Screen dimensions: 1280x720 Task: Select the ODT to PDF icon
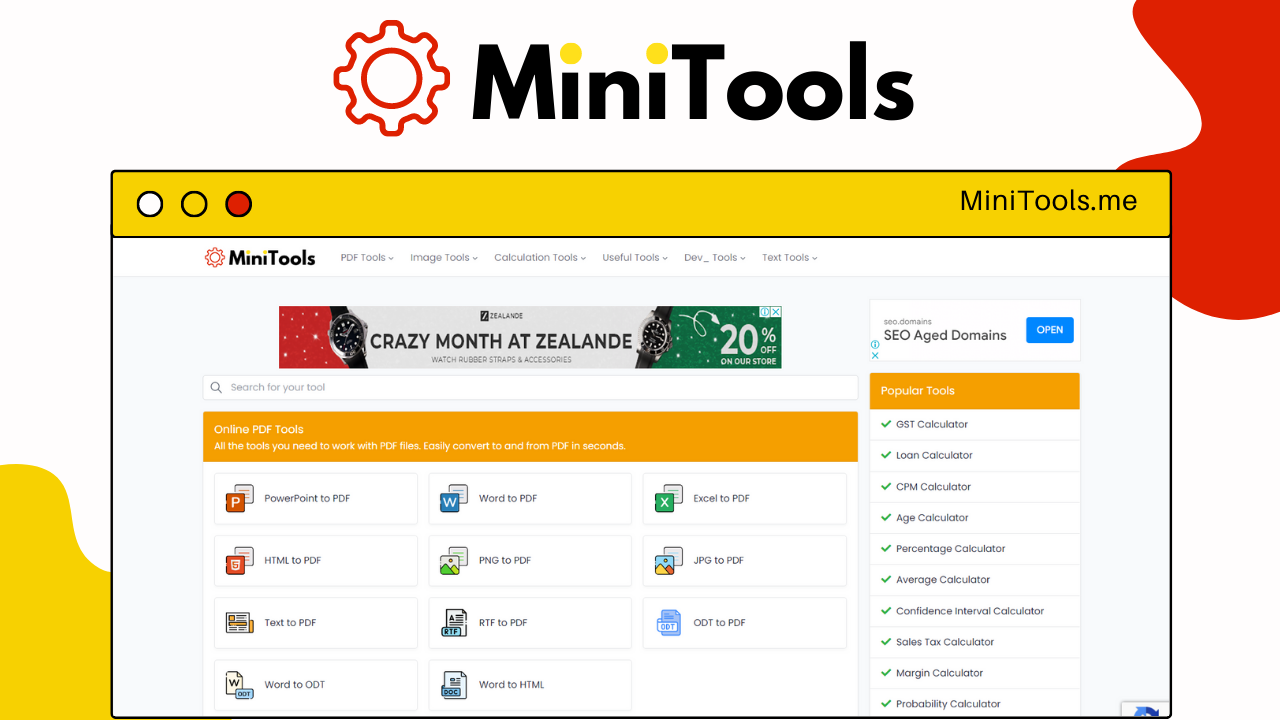[669, 622]
